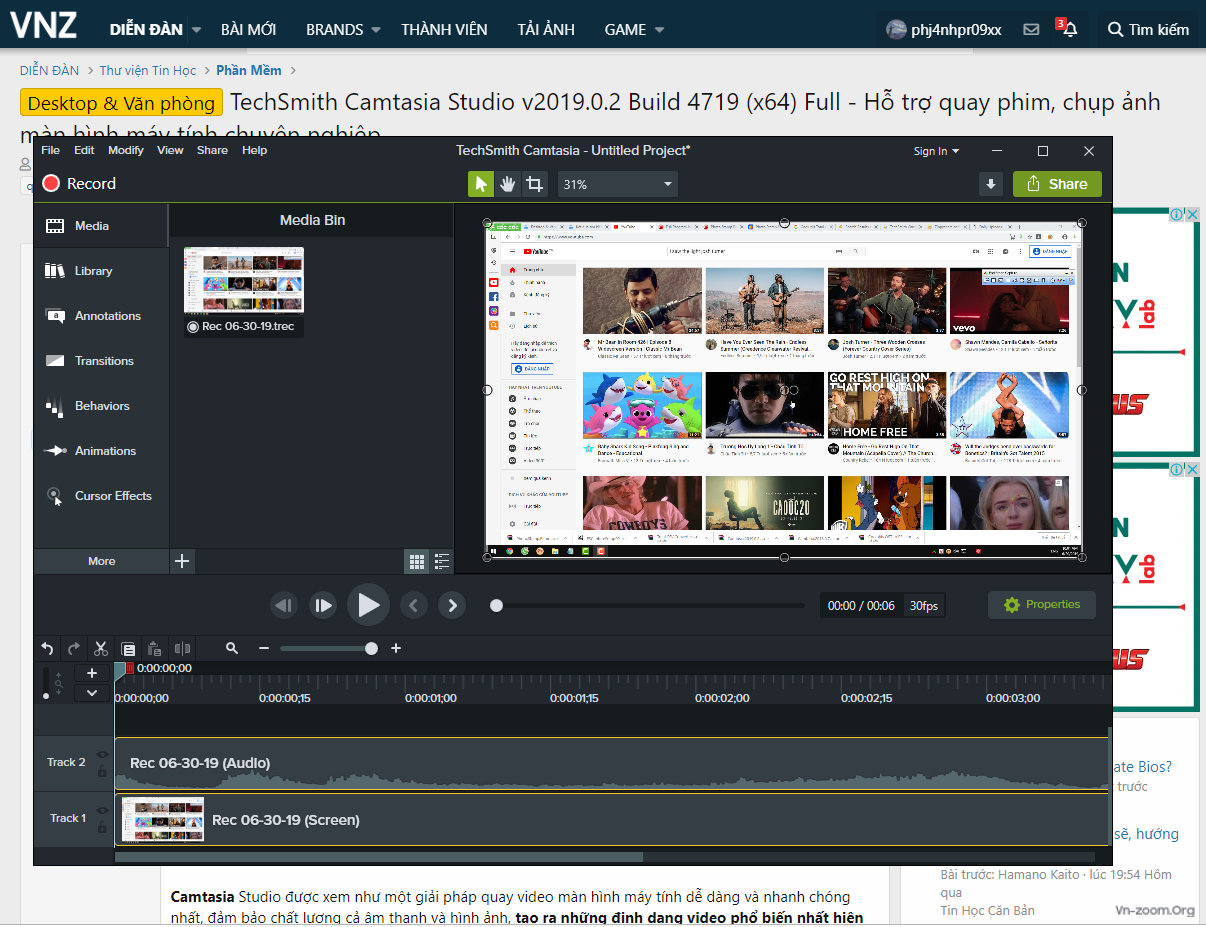1206x927 pixels.
Task: Switch Media Bin to list view
Action: pyautogui.click(x=441, y=561)
